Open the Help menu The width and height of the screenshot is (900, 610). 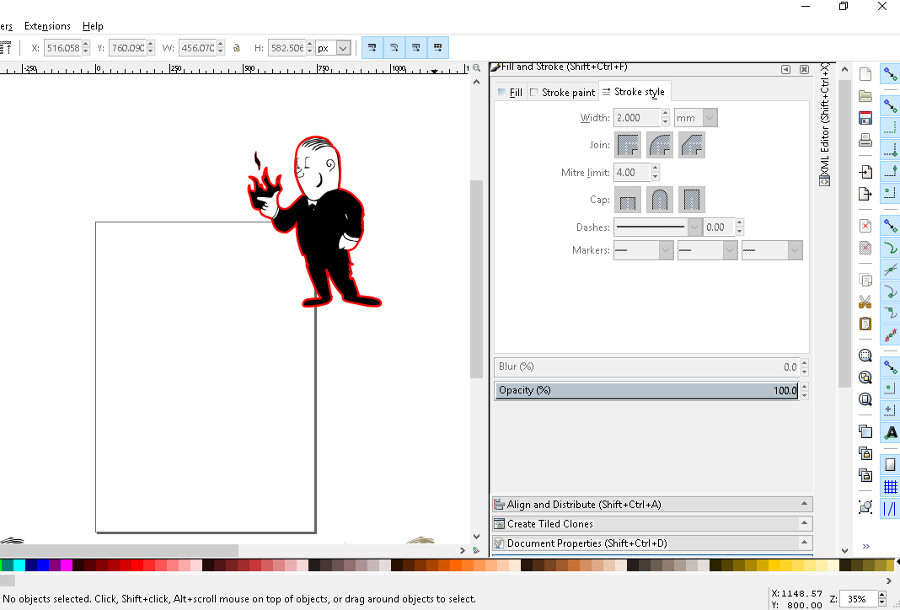tap(92, 26)
